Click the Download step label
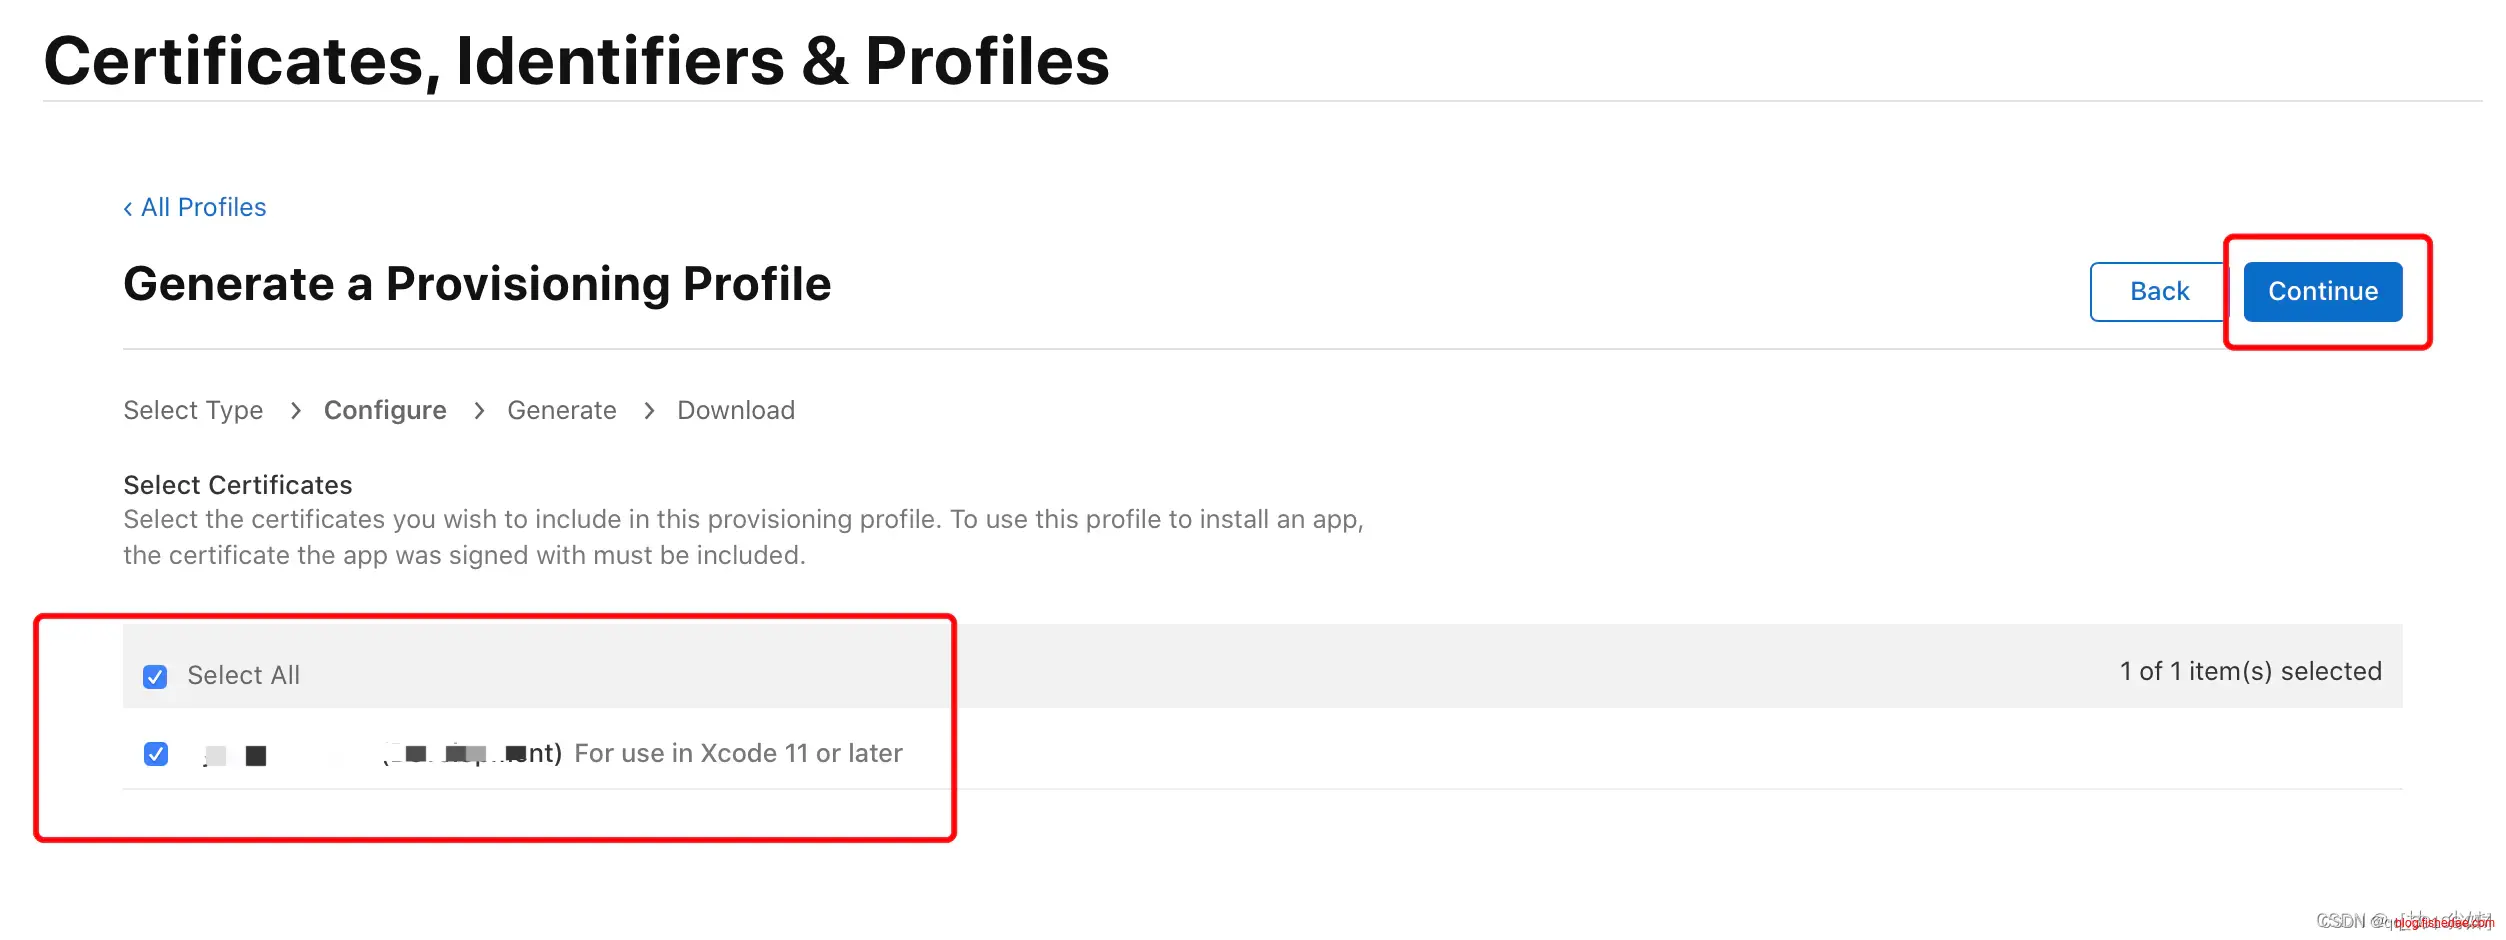The width and height of the screenshot is (2506, 940). tap(735, 411)
